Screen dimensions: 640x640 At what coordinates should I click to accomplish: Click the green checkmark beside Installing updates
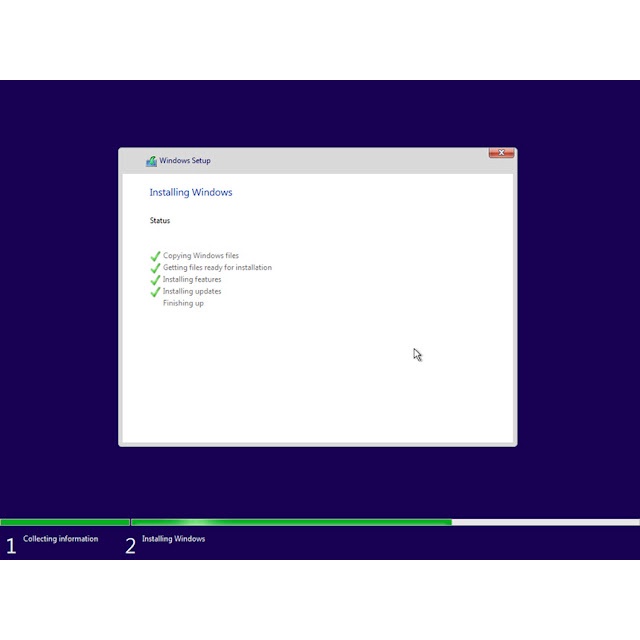pyautogui.click(x=155, y=292)
